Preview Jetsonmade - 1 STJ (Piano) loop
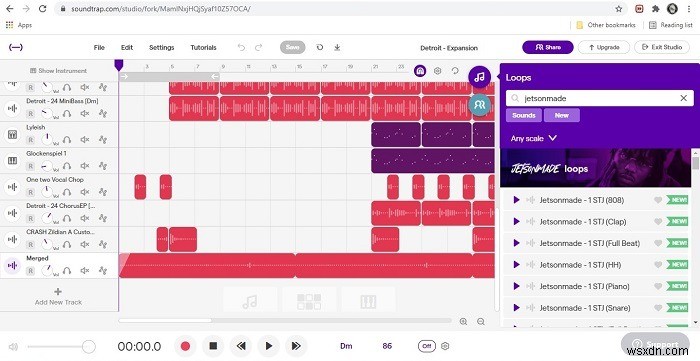 tap(517, 286)
